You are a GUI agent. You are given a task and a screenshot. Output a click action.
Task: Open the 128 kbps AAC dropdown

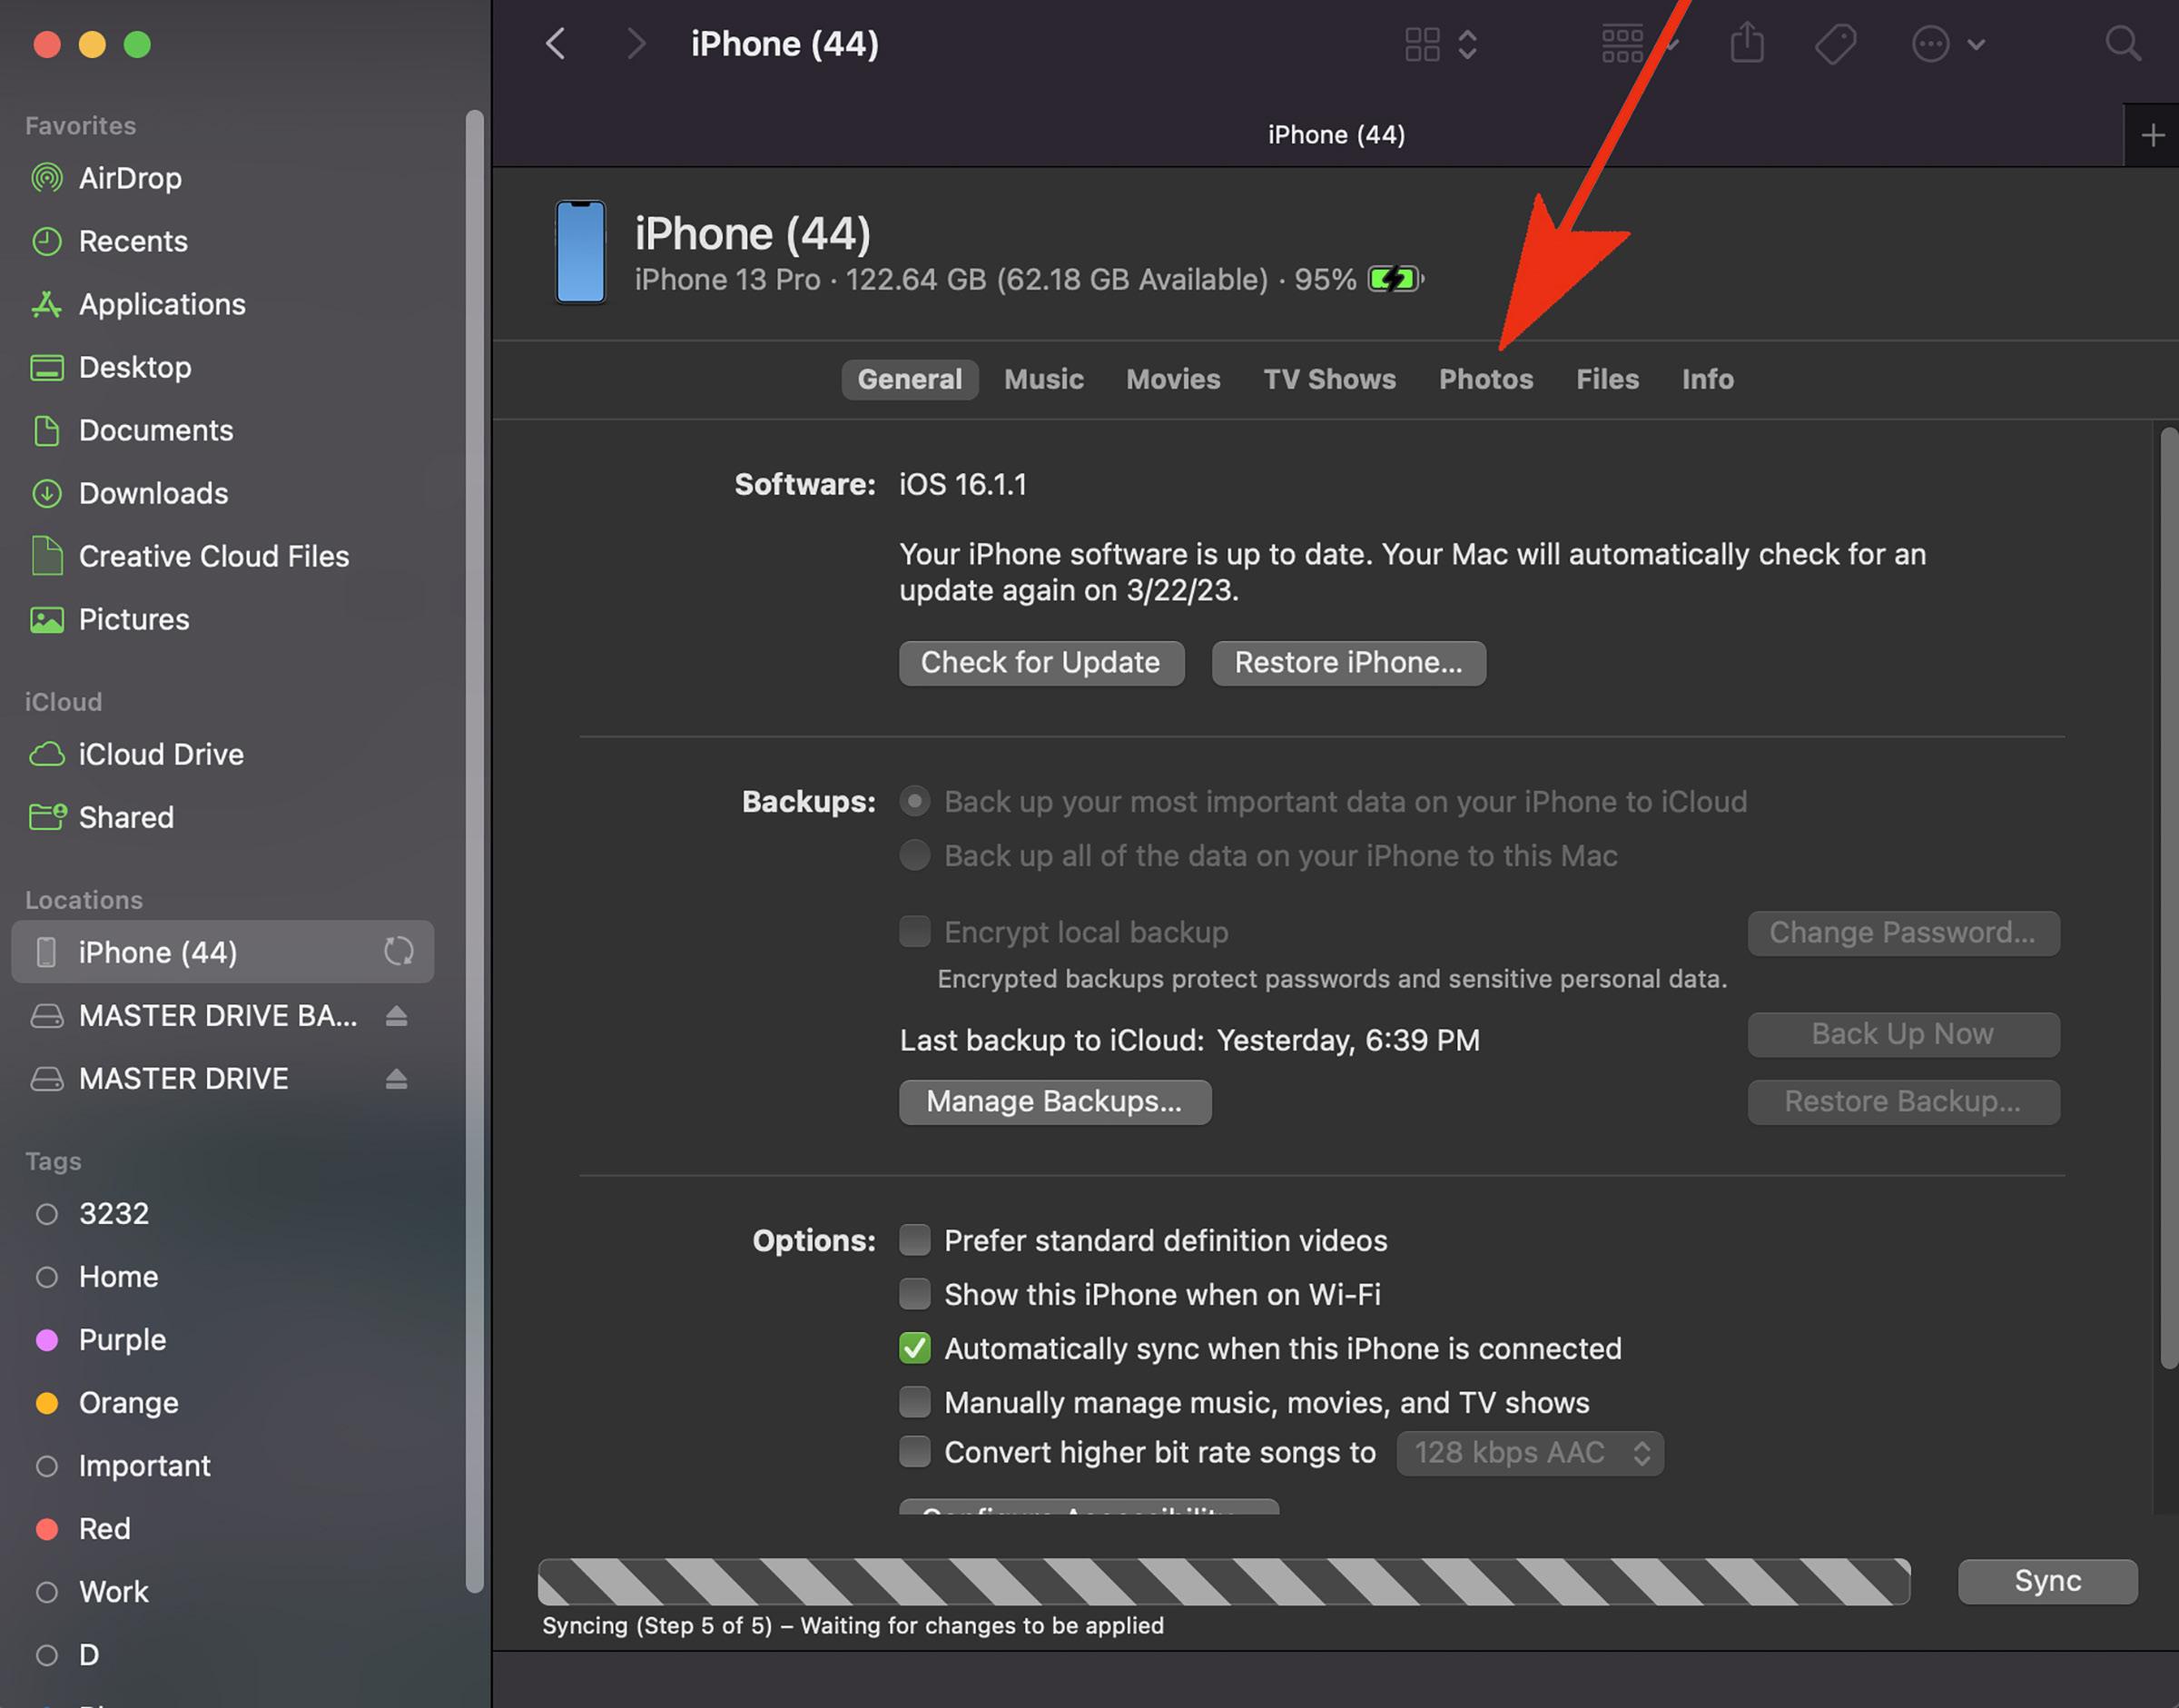(x=1529, y=1453)
